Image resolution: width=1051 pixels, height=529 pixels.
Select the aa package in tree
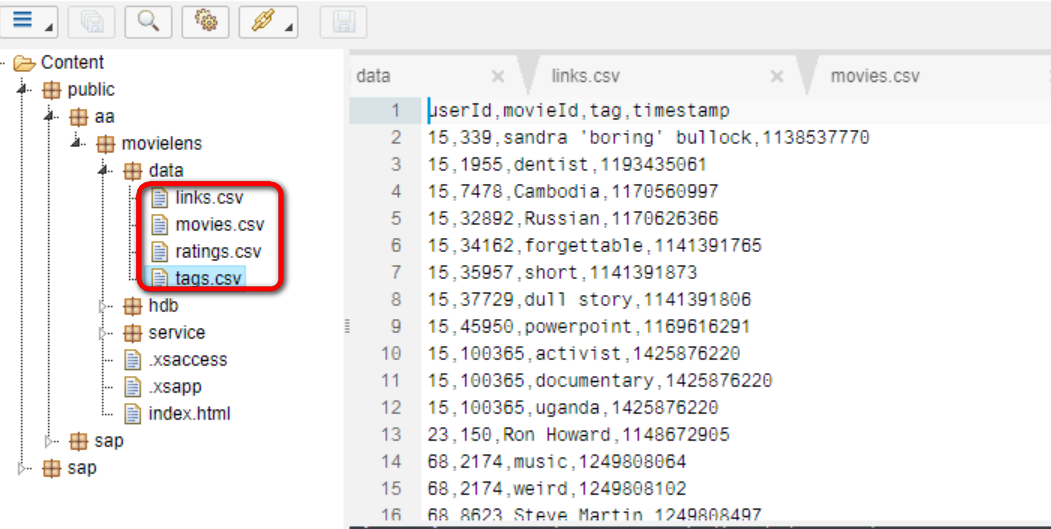coord(104,117)
